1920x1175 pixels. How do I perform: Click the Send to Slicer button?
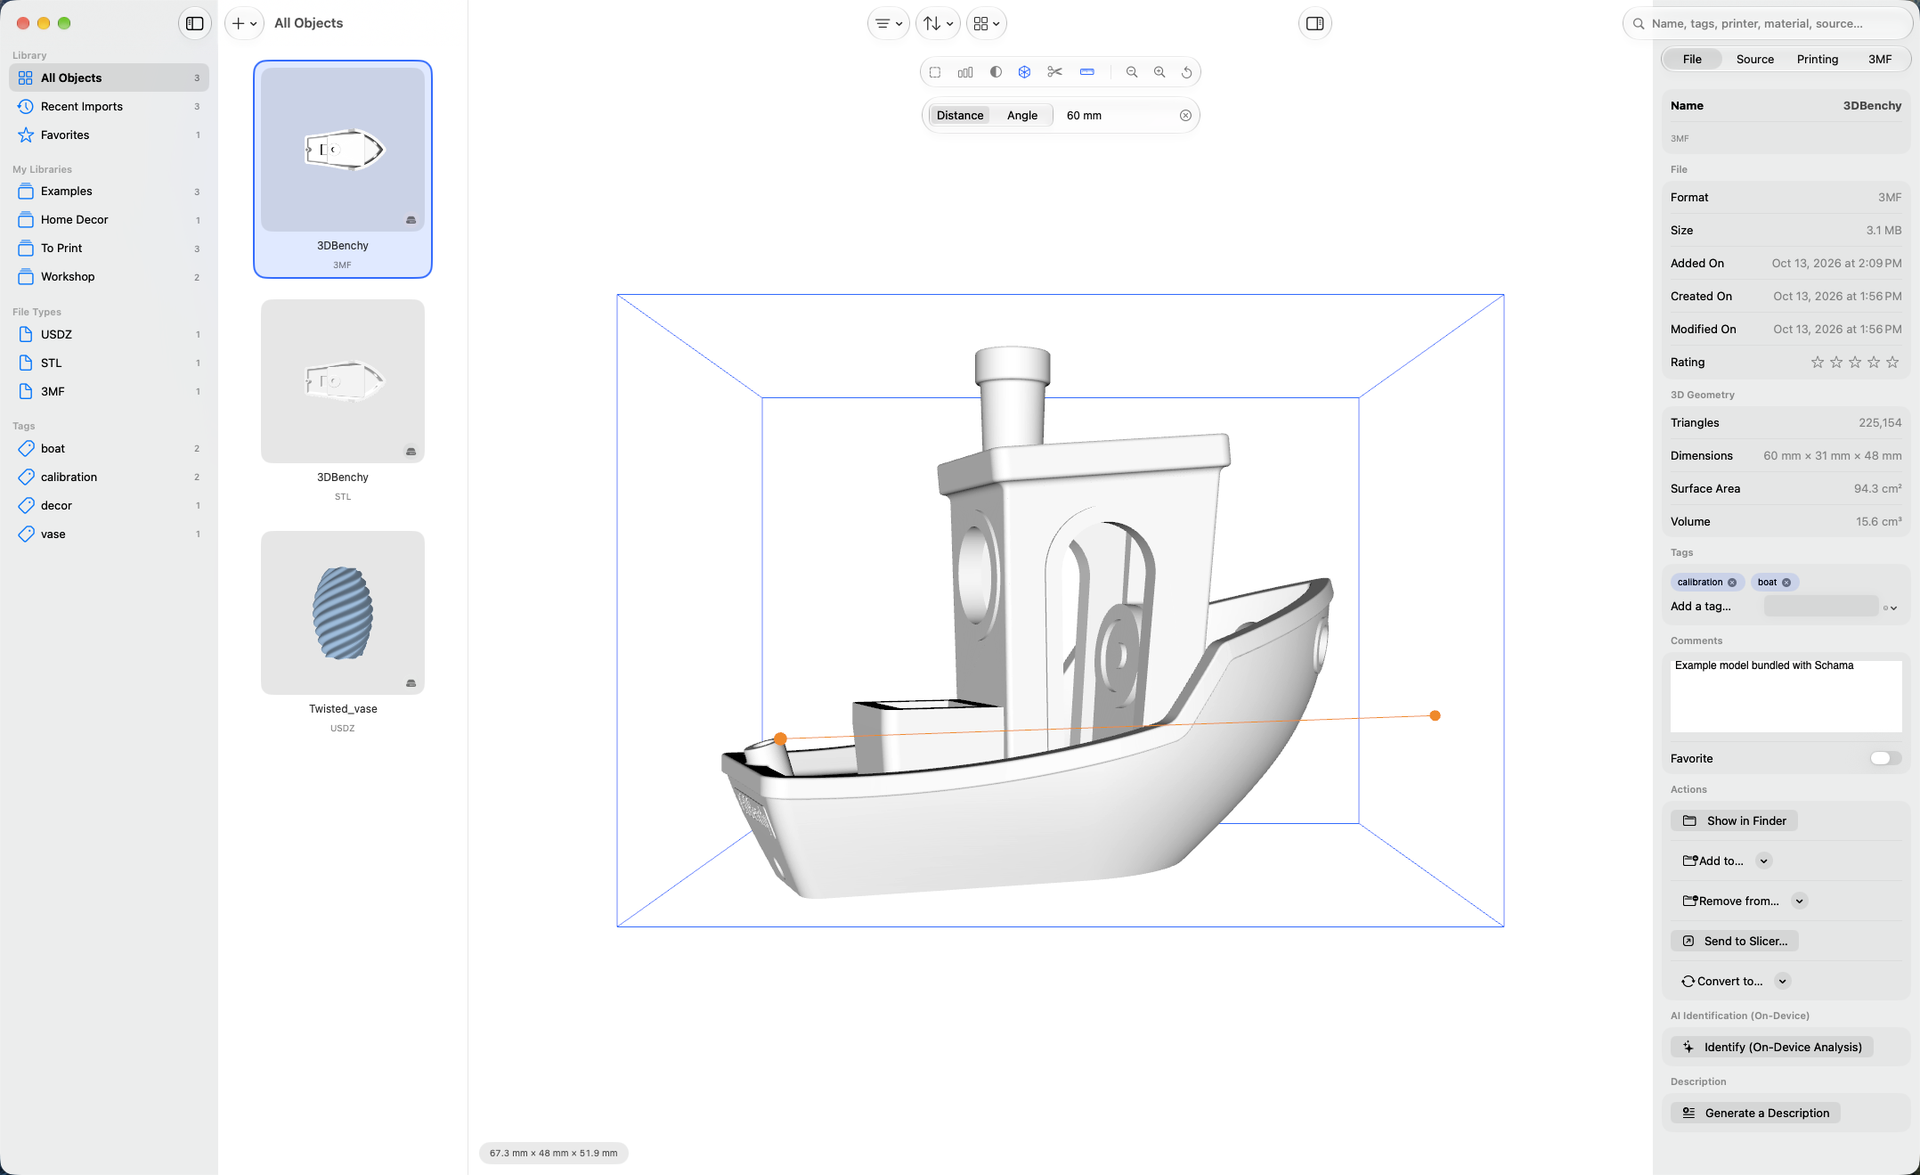(1734, 941)
